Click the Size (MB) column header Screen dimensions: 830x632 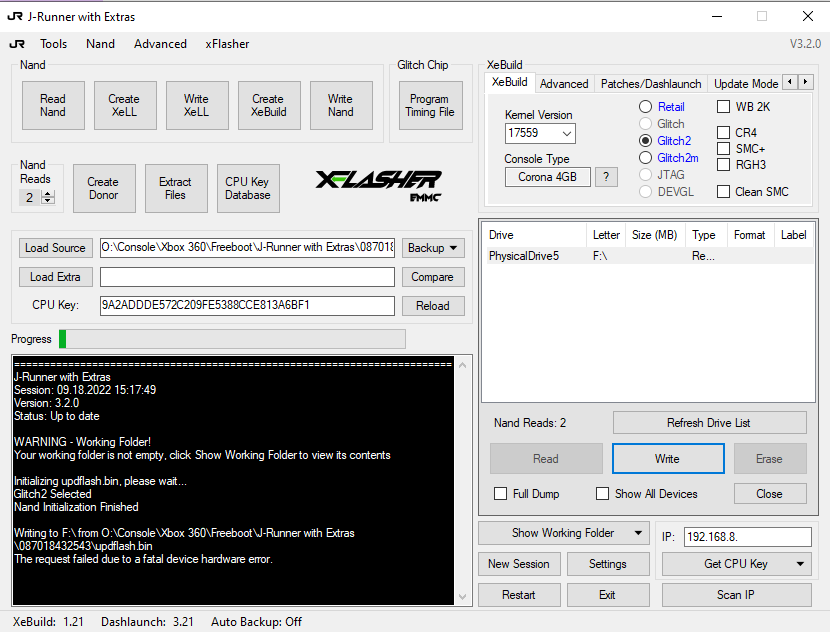(655, 235)
